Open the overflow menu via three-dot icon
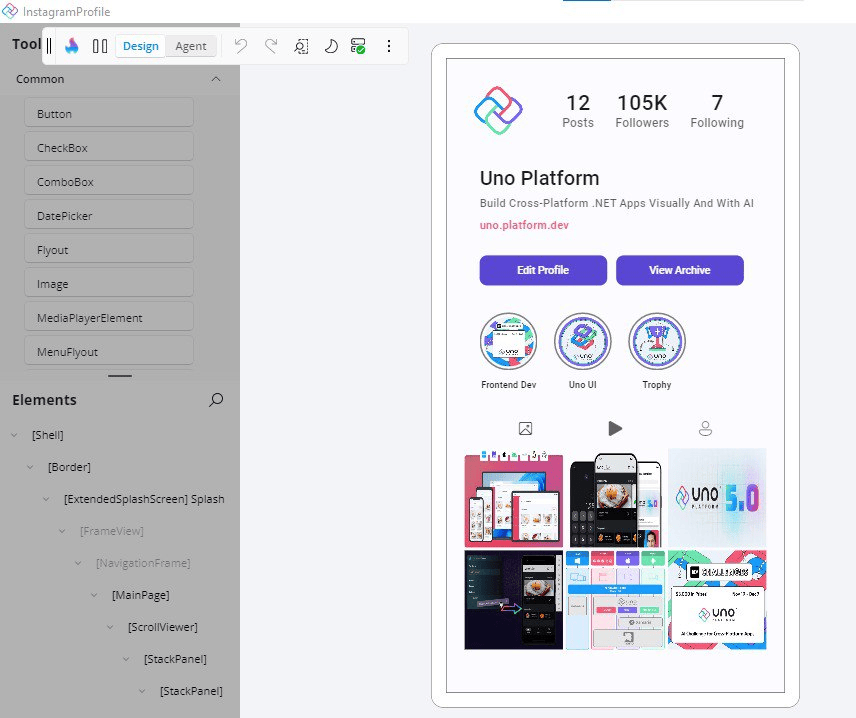 tap(388, 46)
